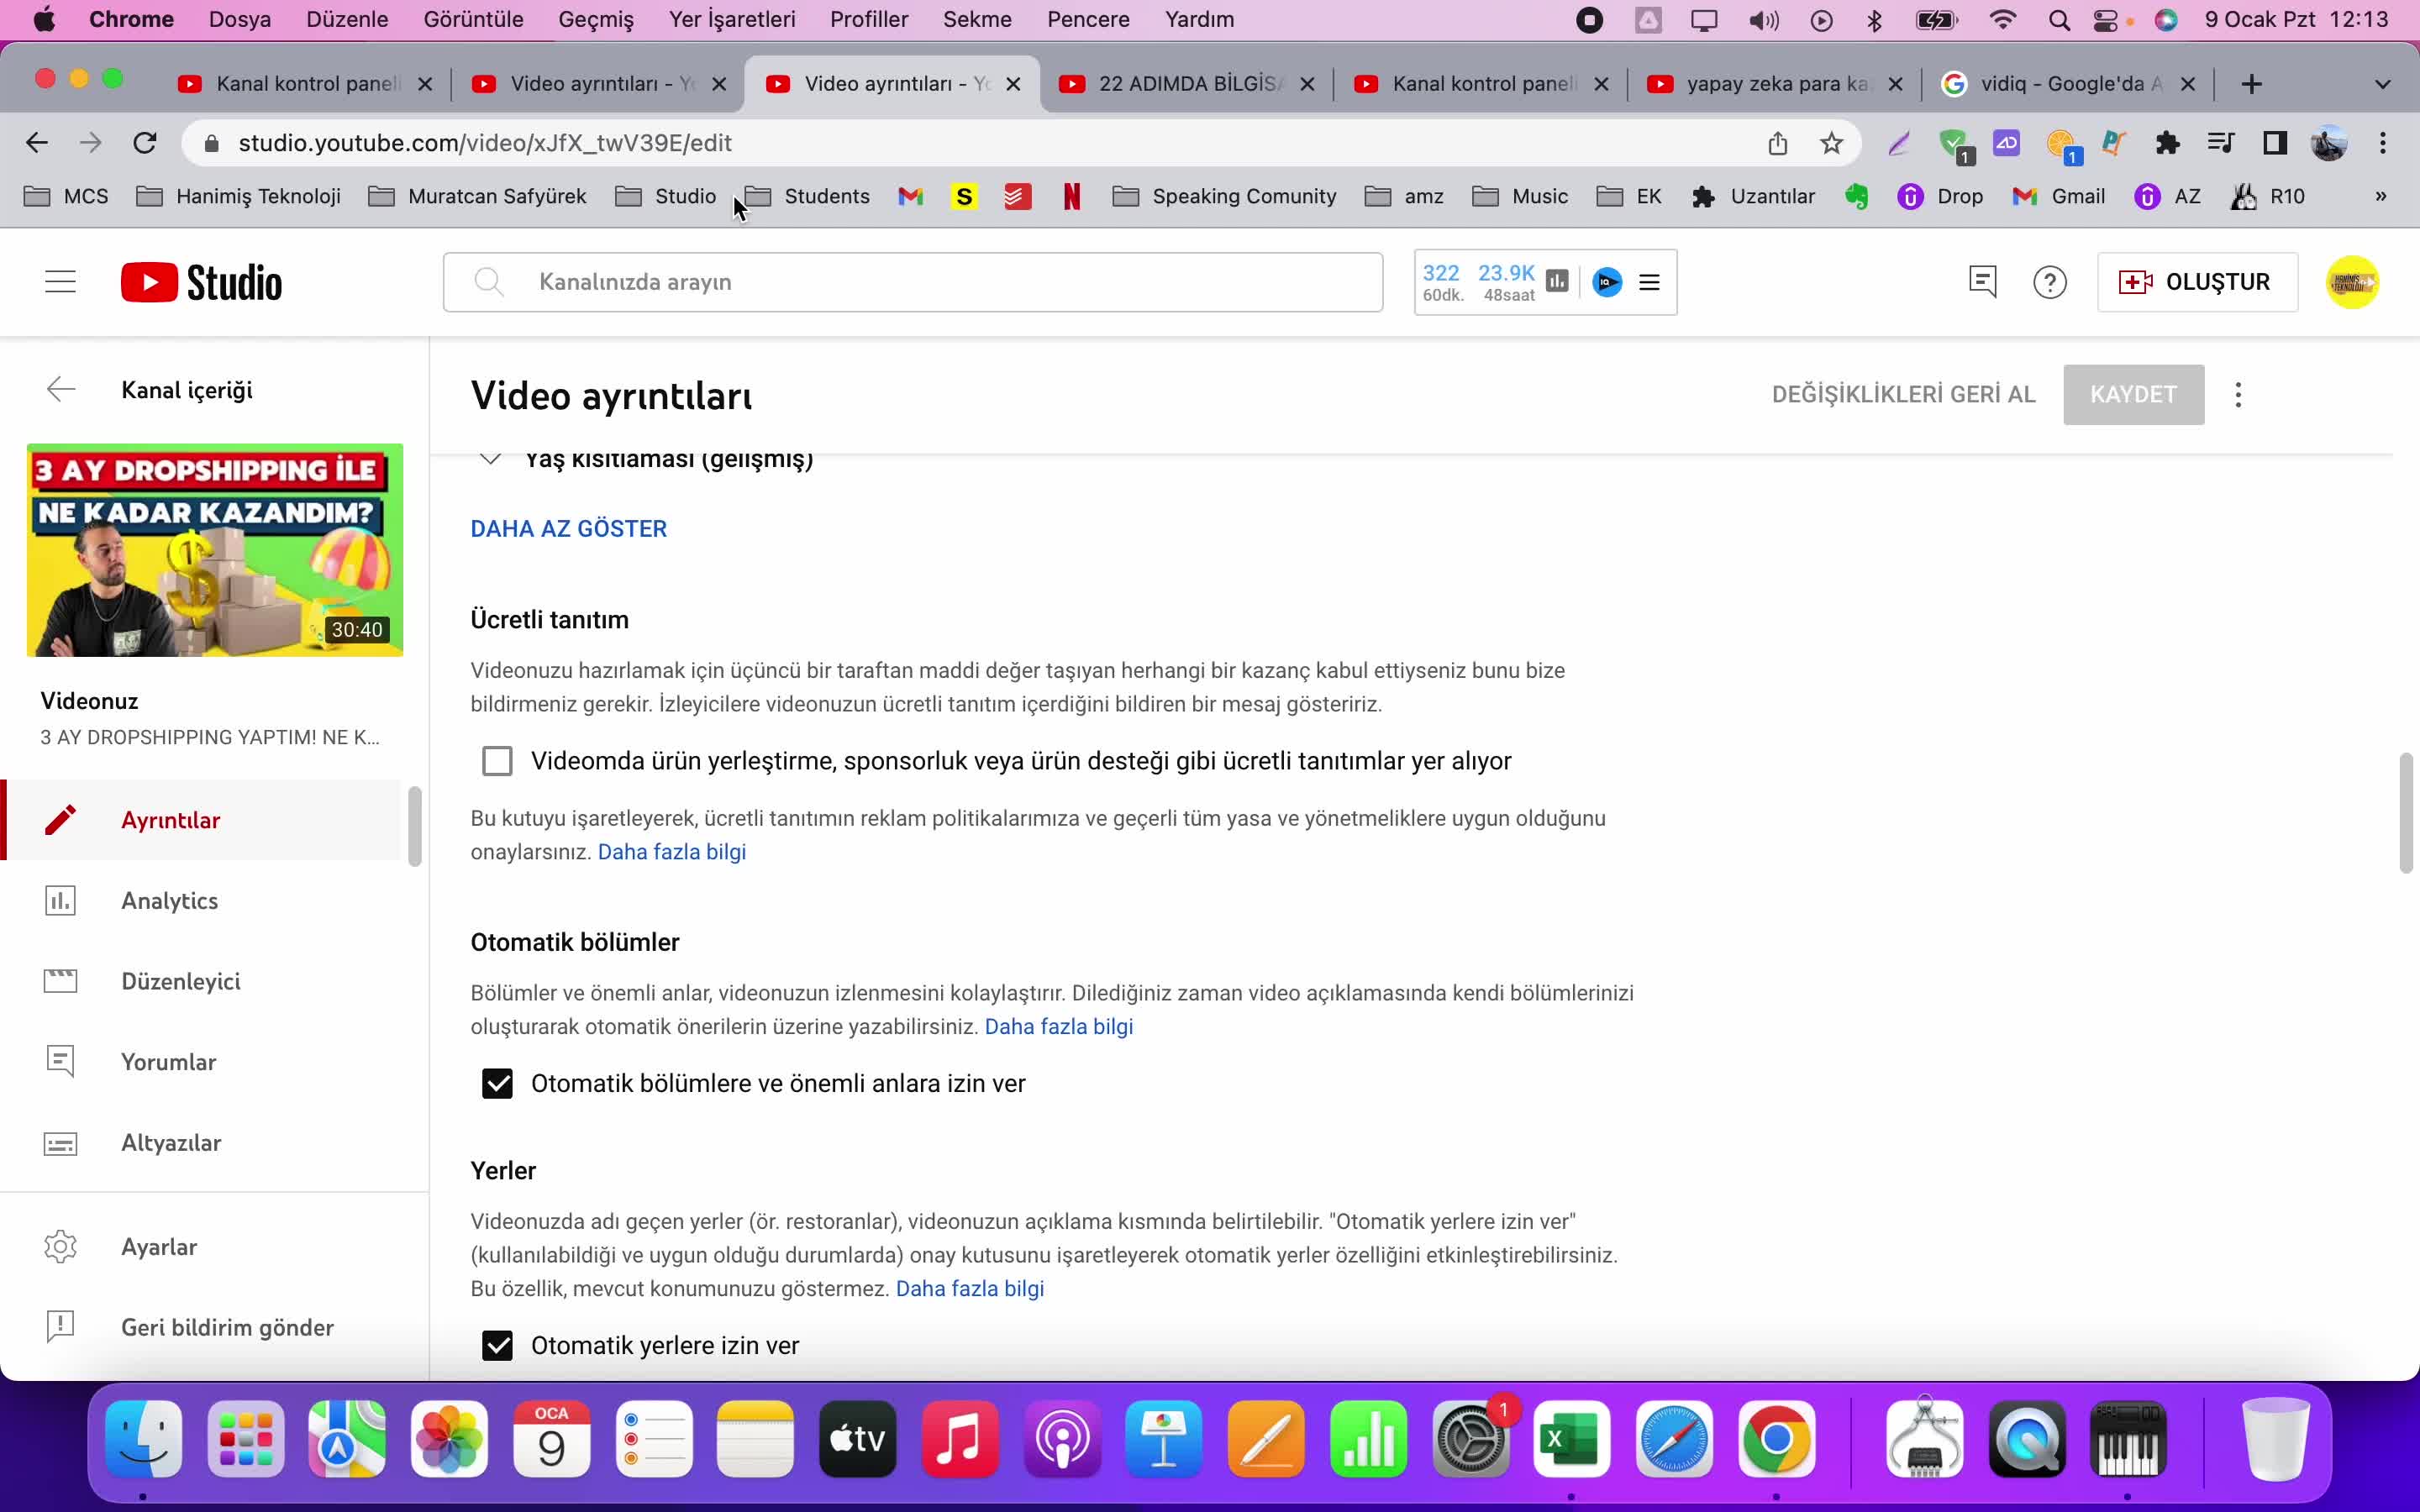The image size is (2420, 1512).
Task: Collapse DAHA AZ GÖSTER section
Action: point(568,528)
